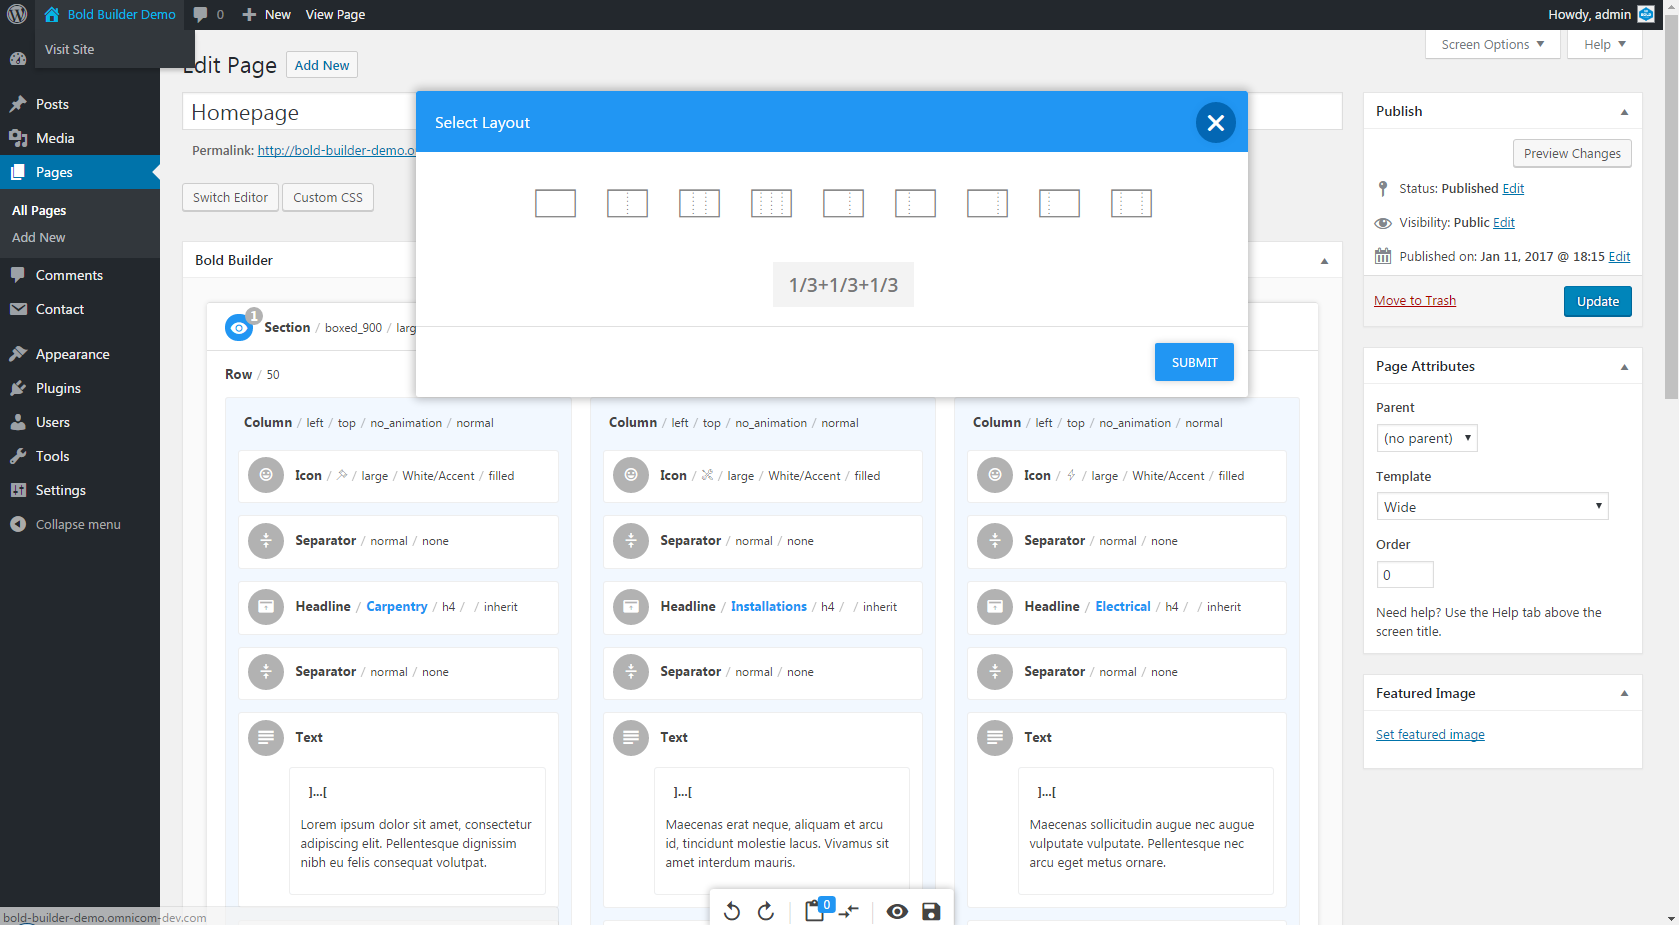Click the collapse arrows icon in builder toolbar
Image resolution: width=1679 pixels, height=925 pixels.
(x=849, y=911)
